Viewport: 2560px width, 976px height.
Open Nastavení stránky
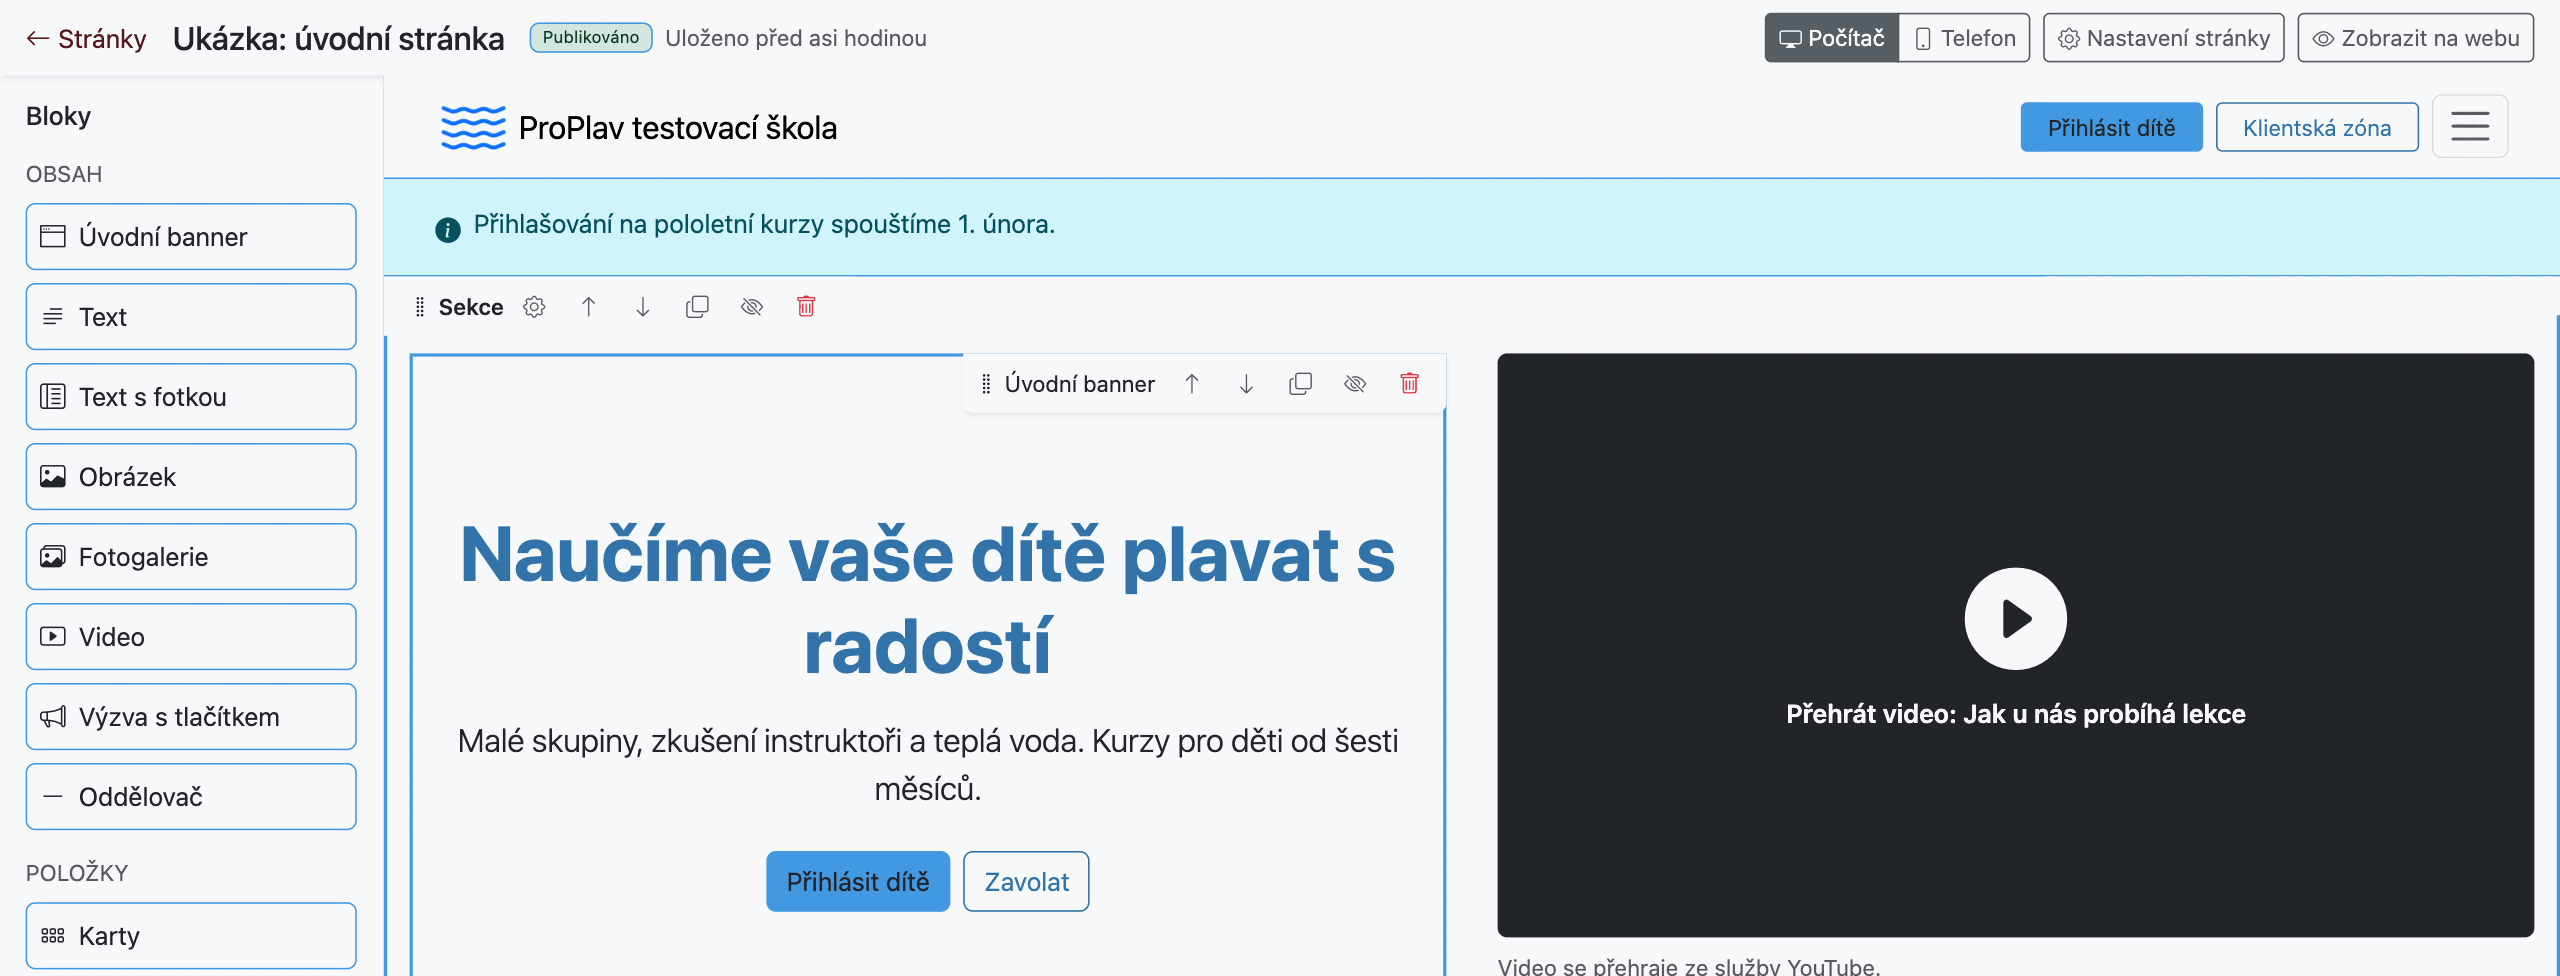pyautogui.click(x=2164, y=38)
